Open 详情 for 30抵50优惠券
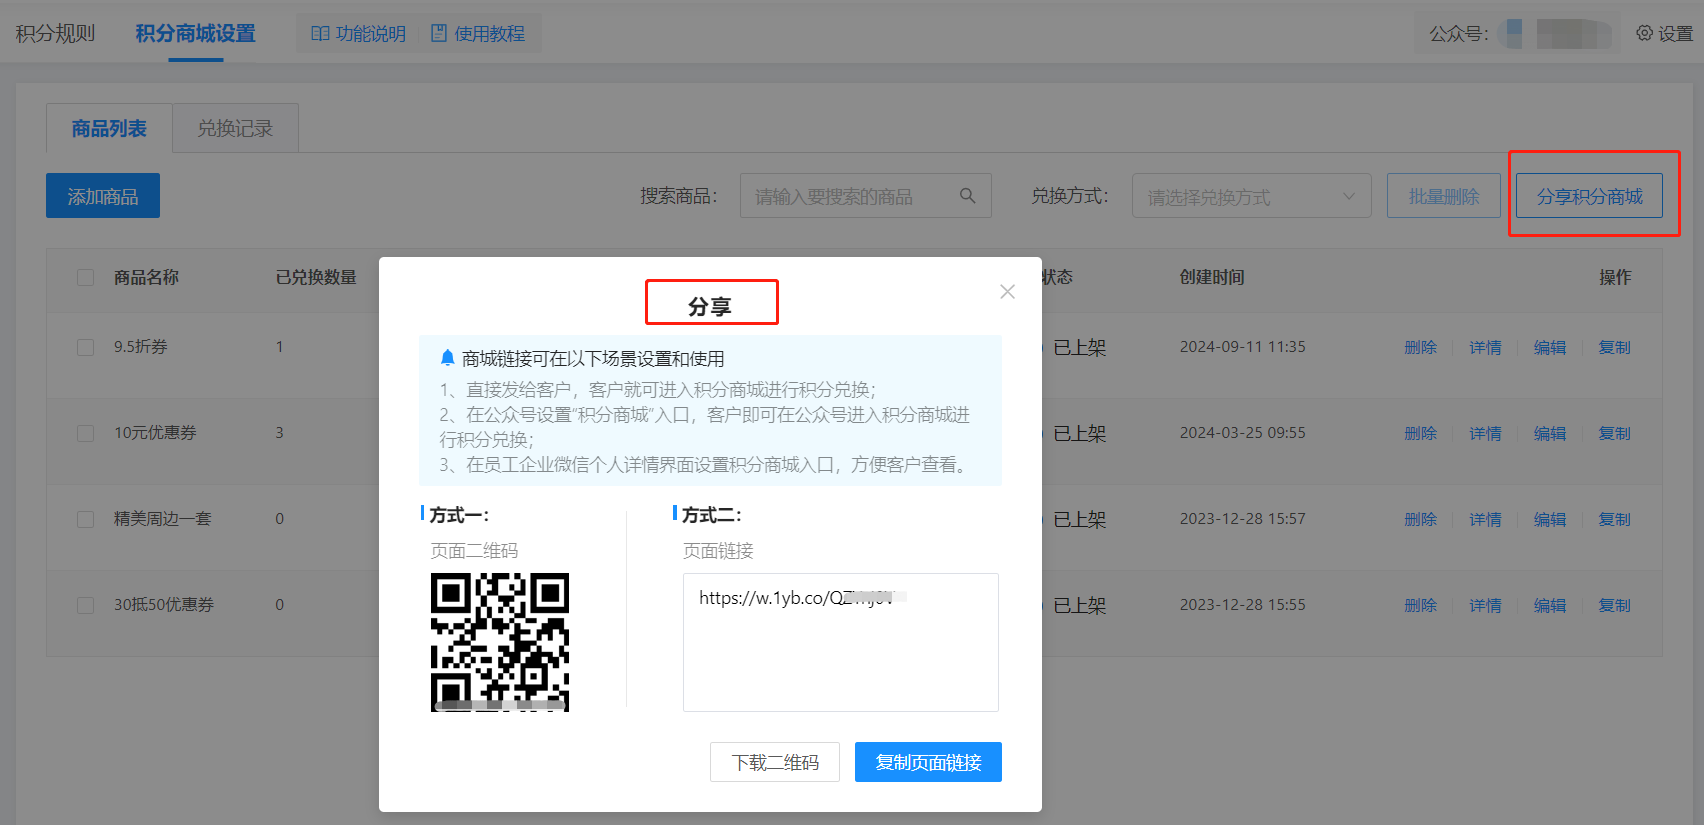This screenshot has height=825, width=1704. pyautogui.click(x=1485, y=605)
